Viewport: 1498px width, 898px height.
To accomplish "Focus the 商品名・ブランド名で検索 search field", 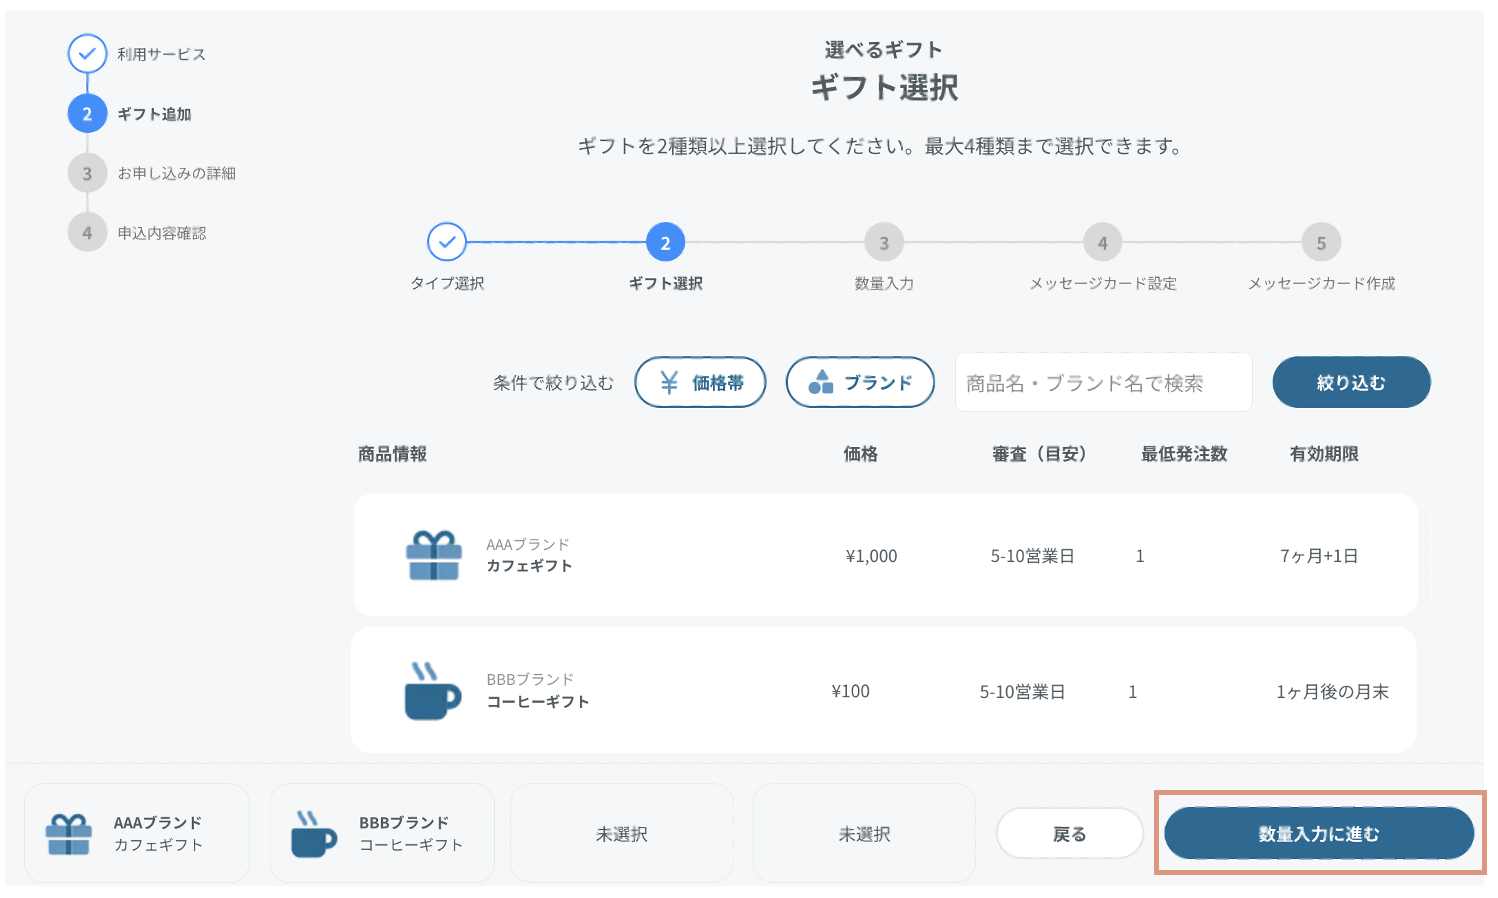I will pyautogui.click(x=1104, y=382).
